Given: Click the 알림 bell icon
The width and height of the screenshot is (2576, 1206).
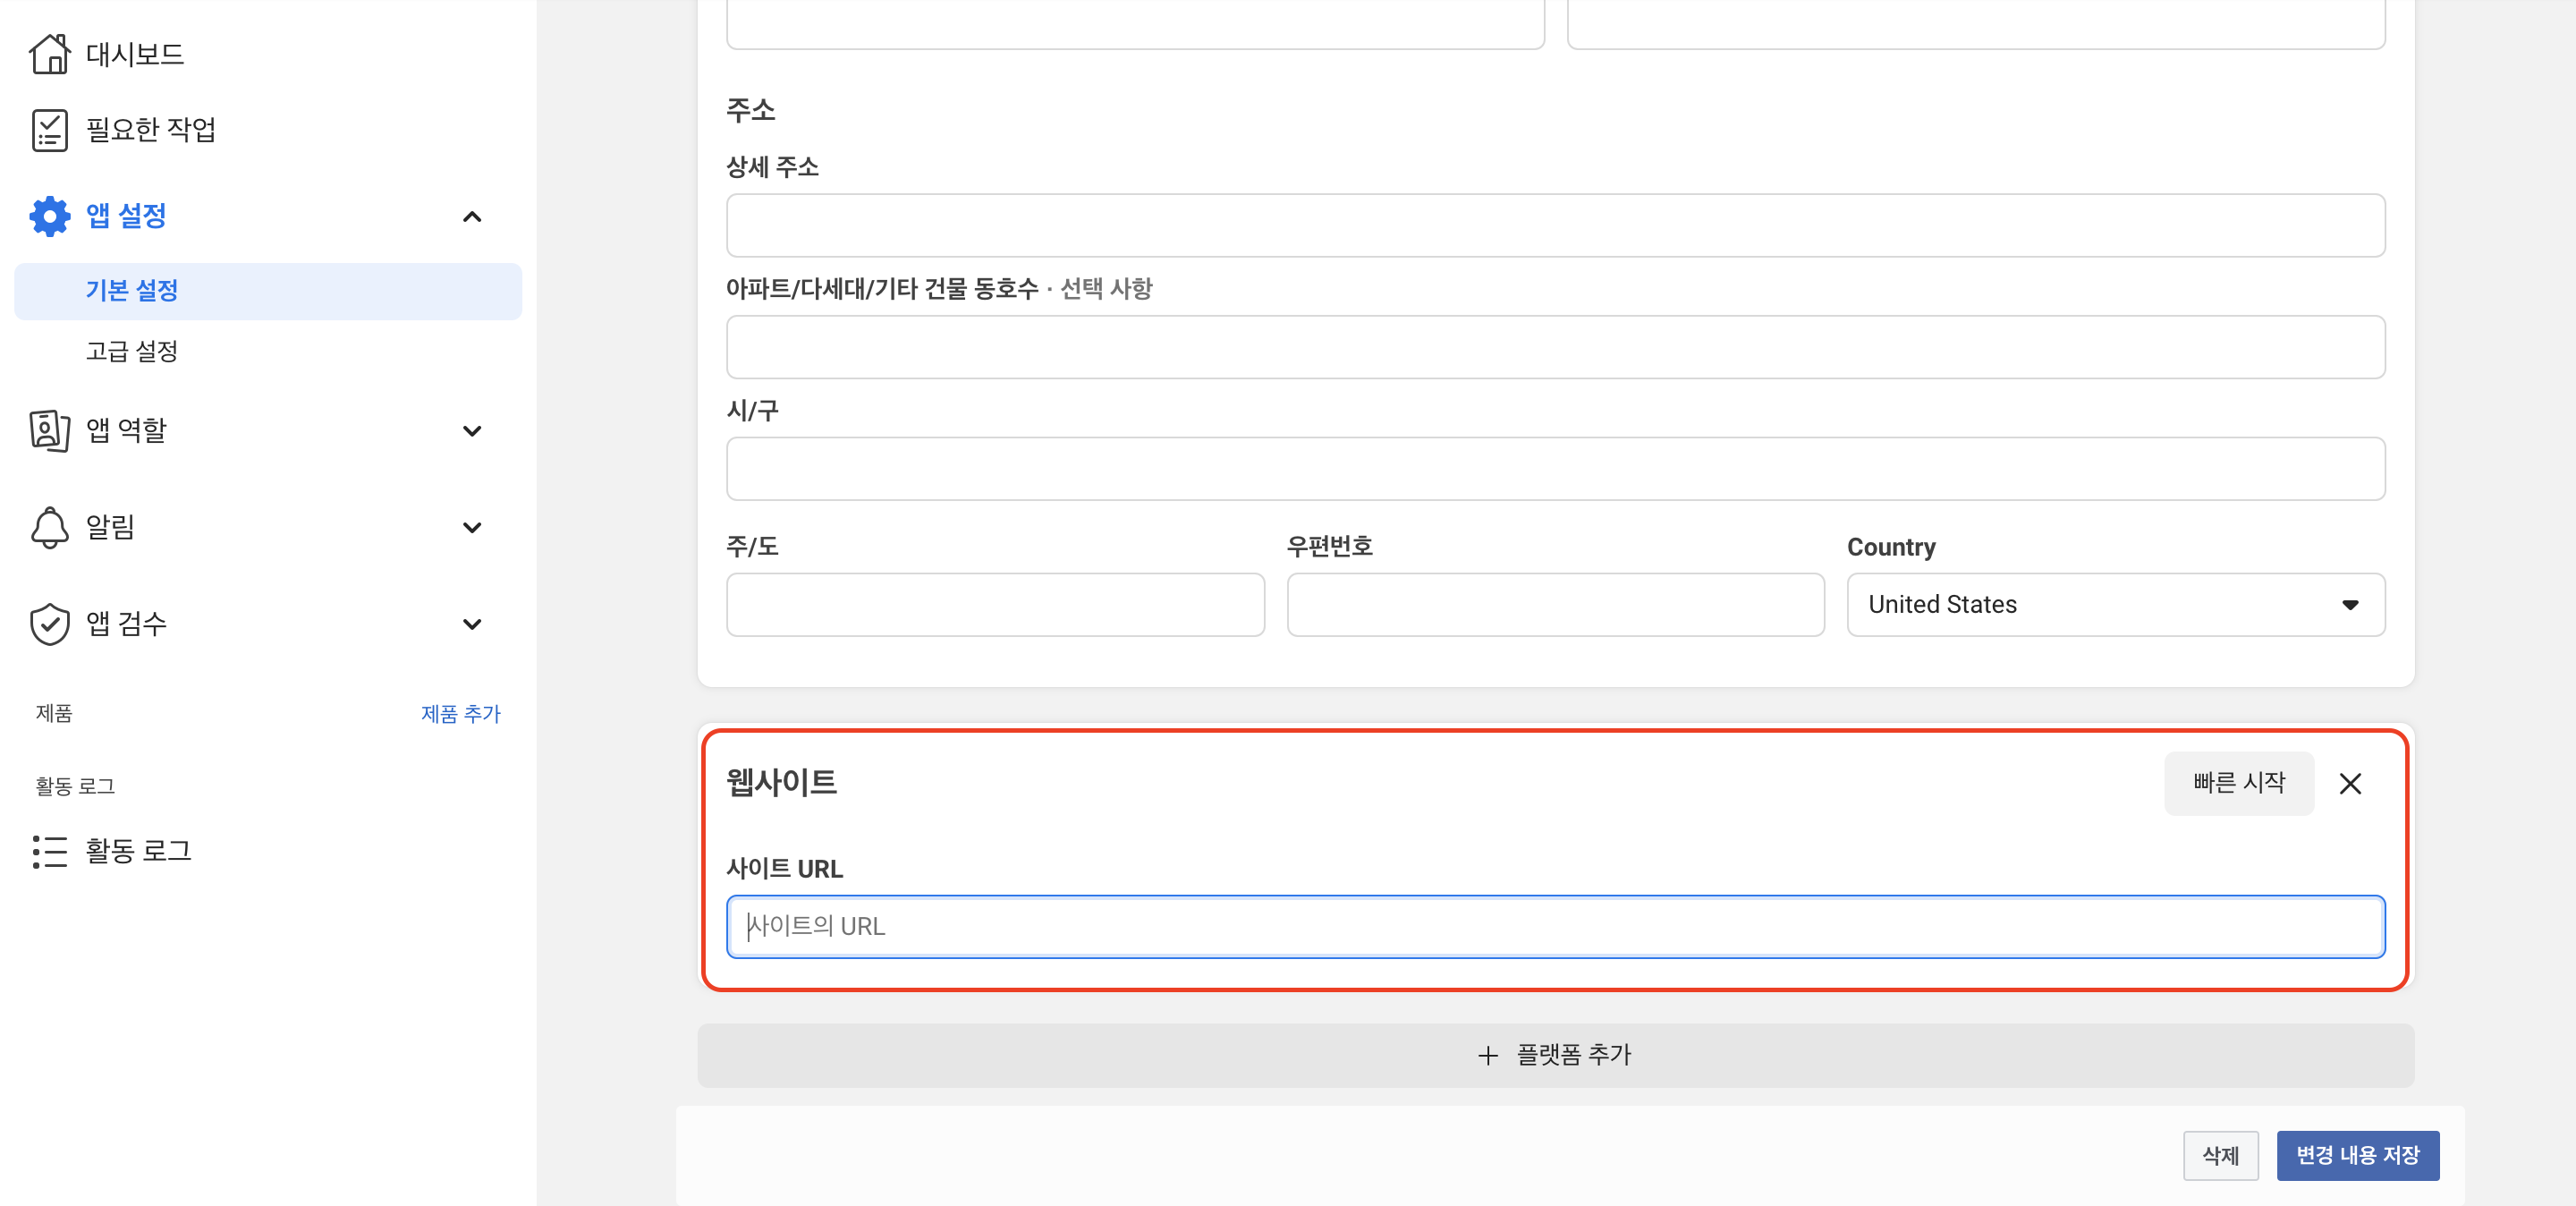Looking at the screenshot, I should [x=49, y=527].
